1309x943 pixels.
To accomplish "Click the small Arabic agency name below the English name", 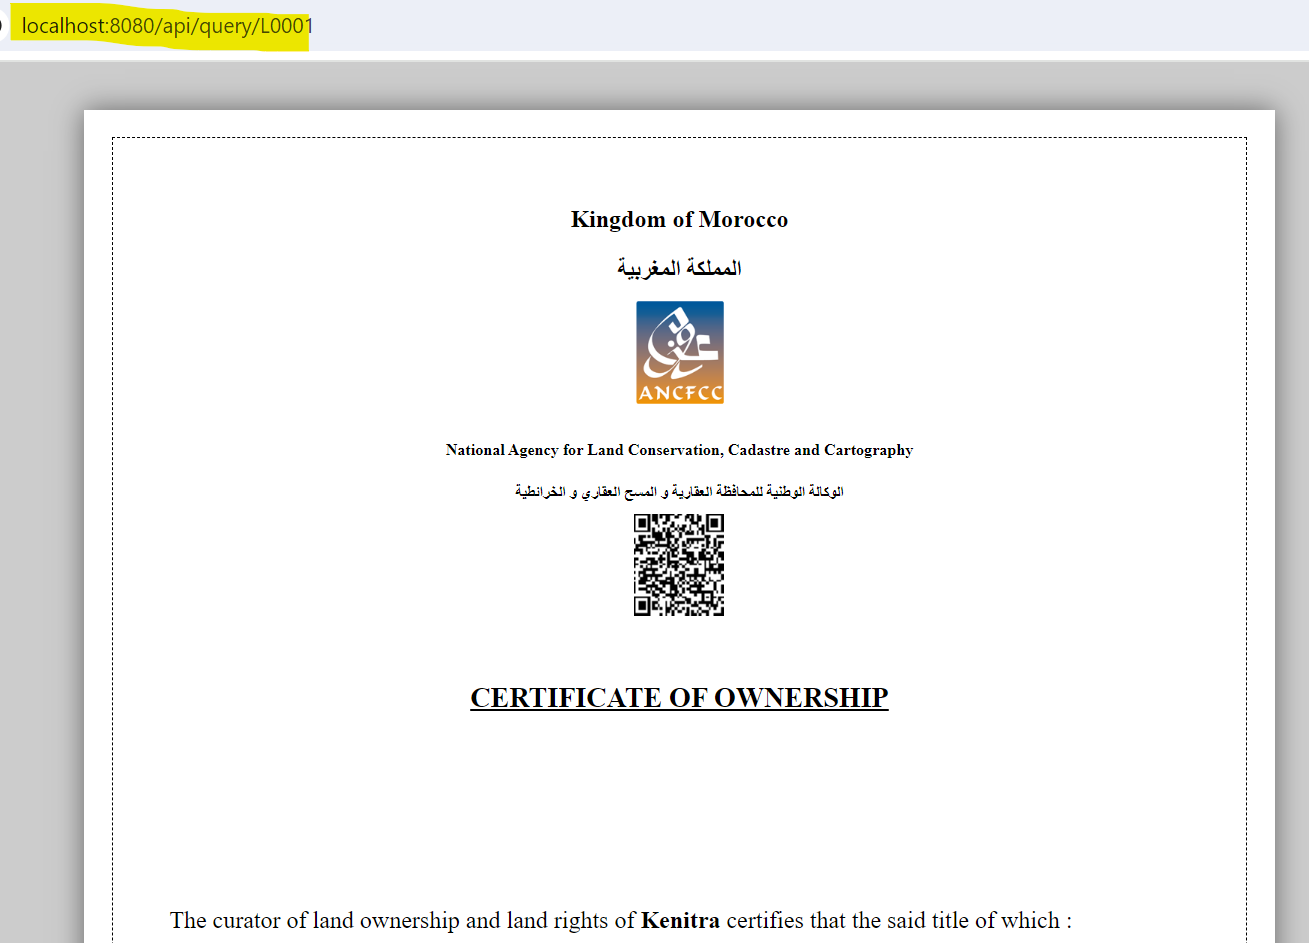I will coord(679,491).
